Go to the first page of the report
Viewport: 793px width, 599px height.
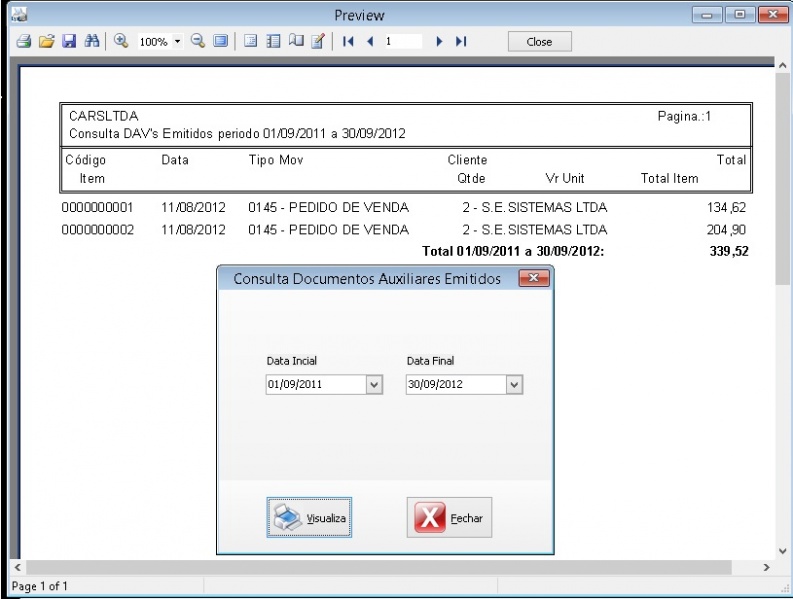click(x=349, y=42)
